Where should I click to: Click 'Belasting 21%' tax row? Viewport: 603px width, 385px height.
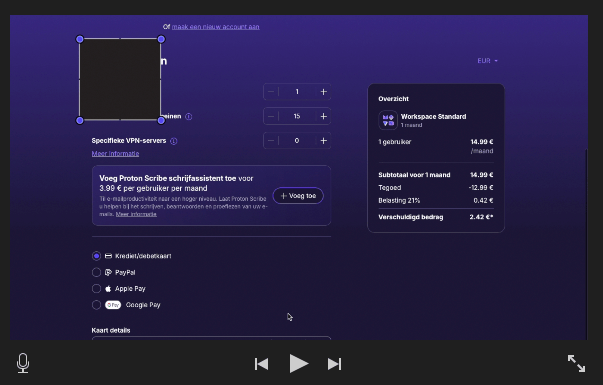[436, 200]
